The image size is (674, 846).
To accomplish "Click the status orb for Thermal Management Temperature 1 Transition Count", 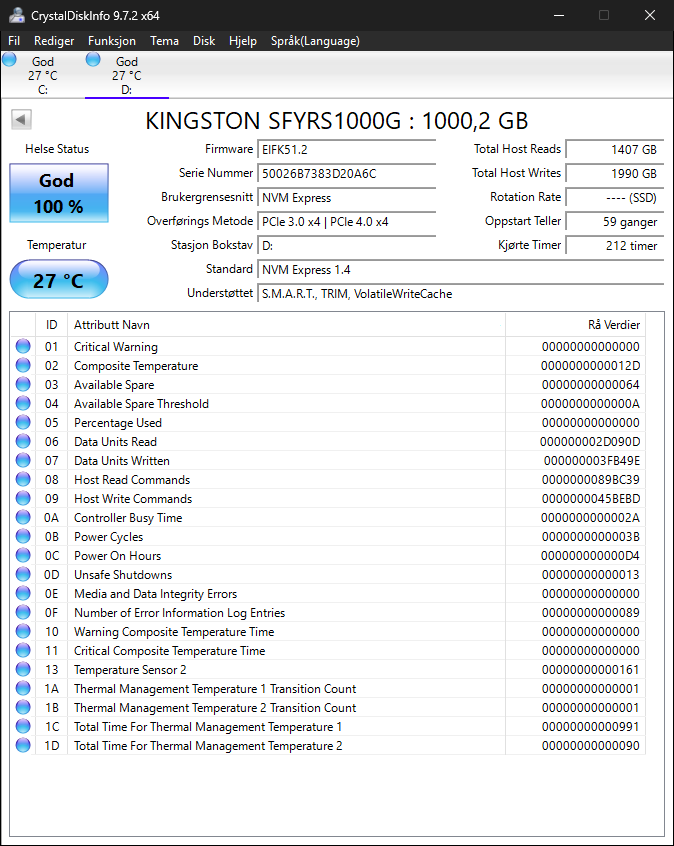I will point(23,688).
